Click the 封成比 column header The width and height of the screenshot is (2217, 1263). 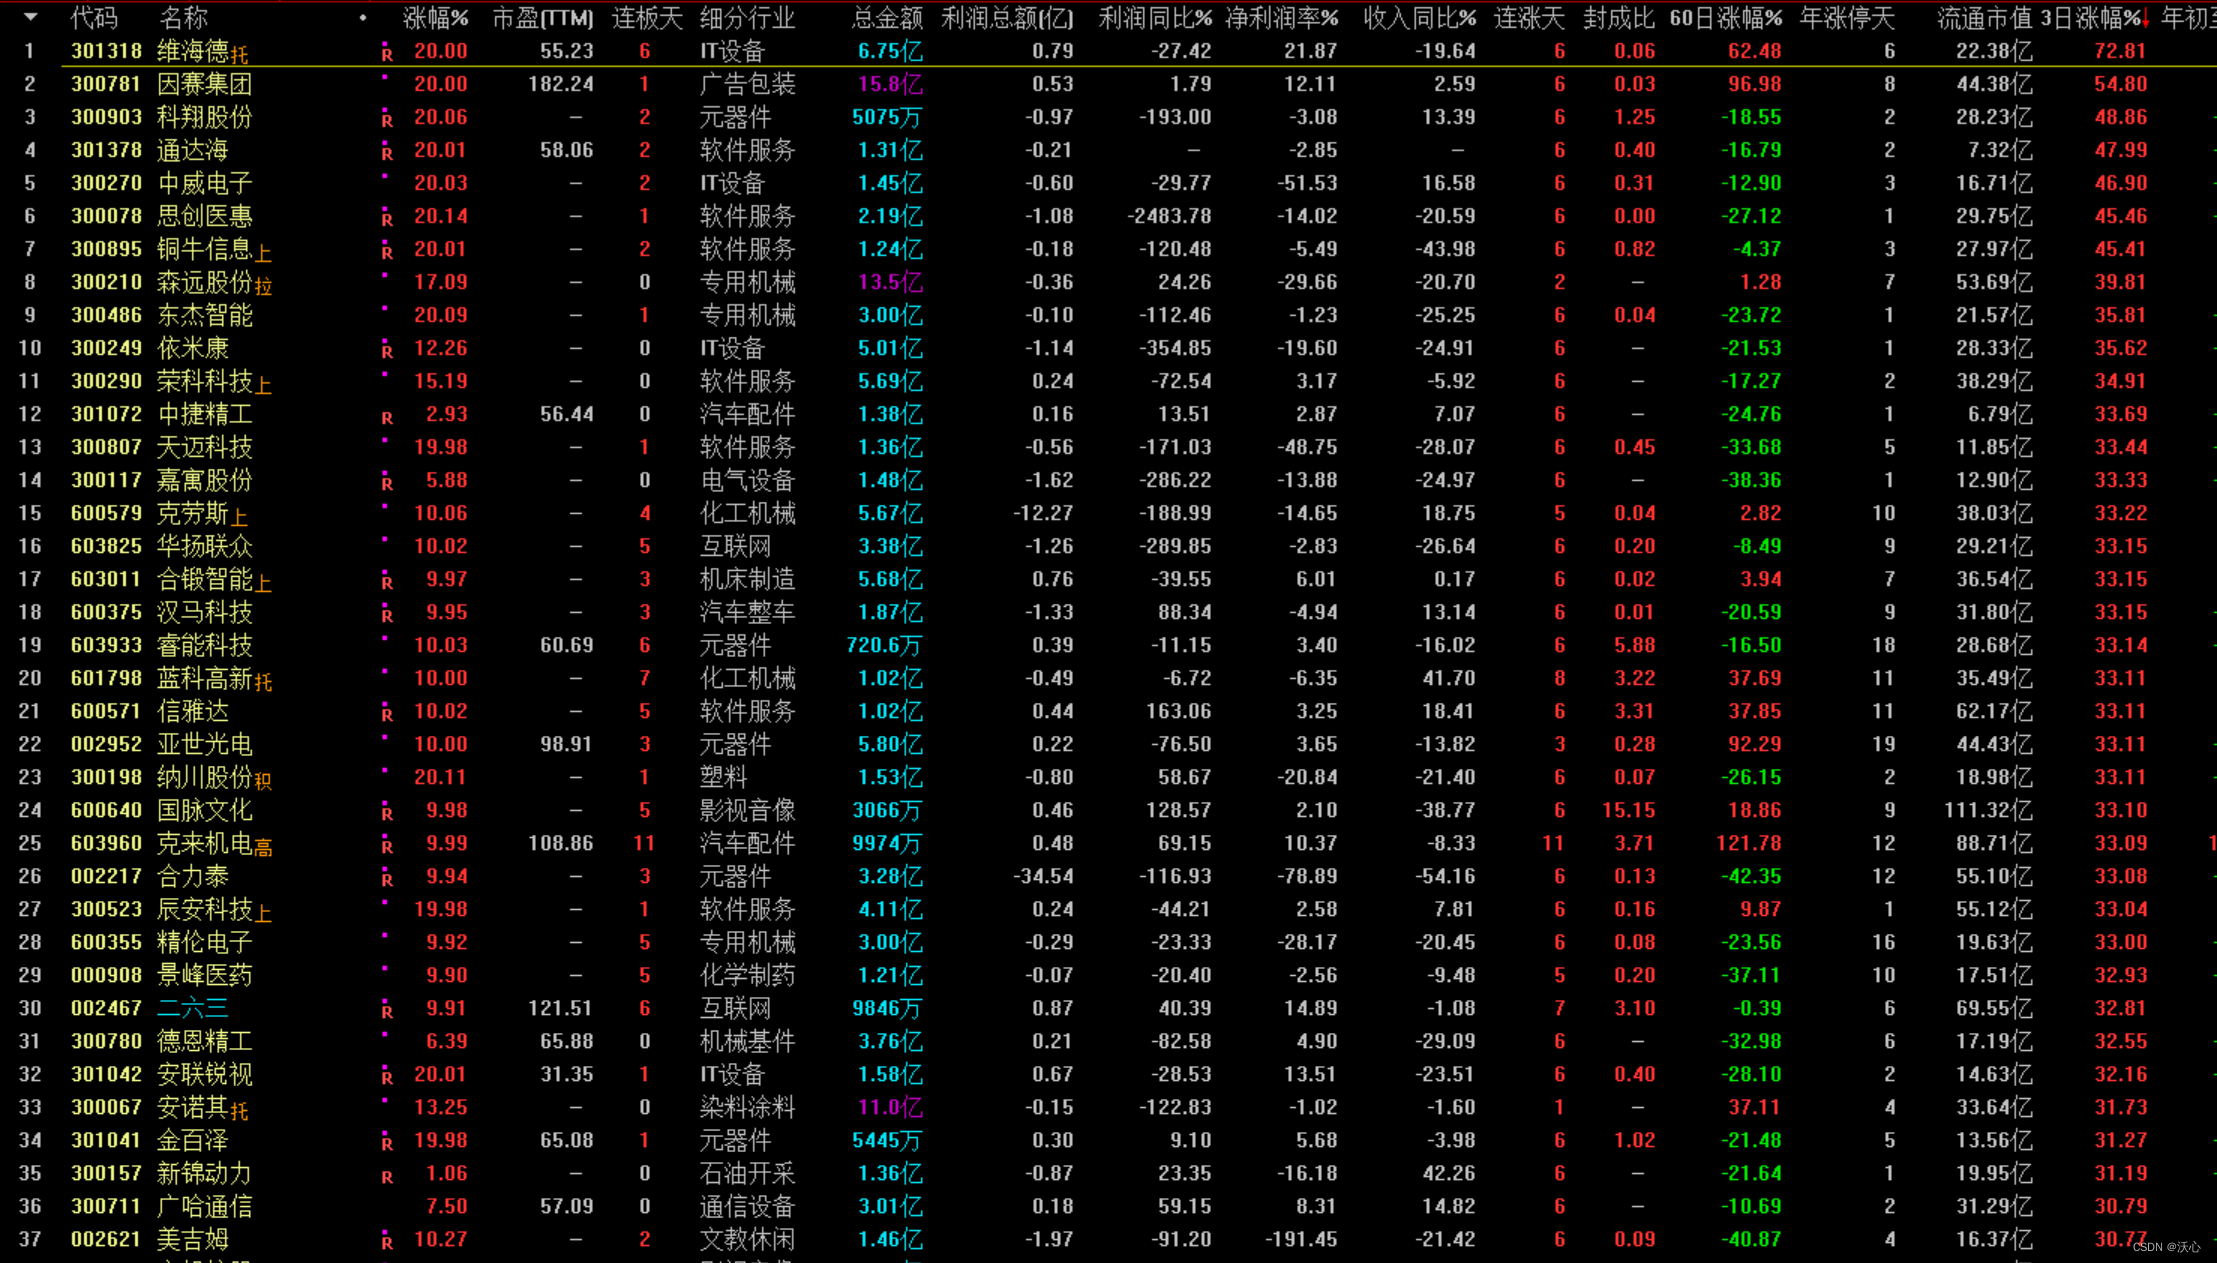[x=1619, y=18]
